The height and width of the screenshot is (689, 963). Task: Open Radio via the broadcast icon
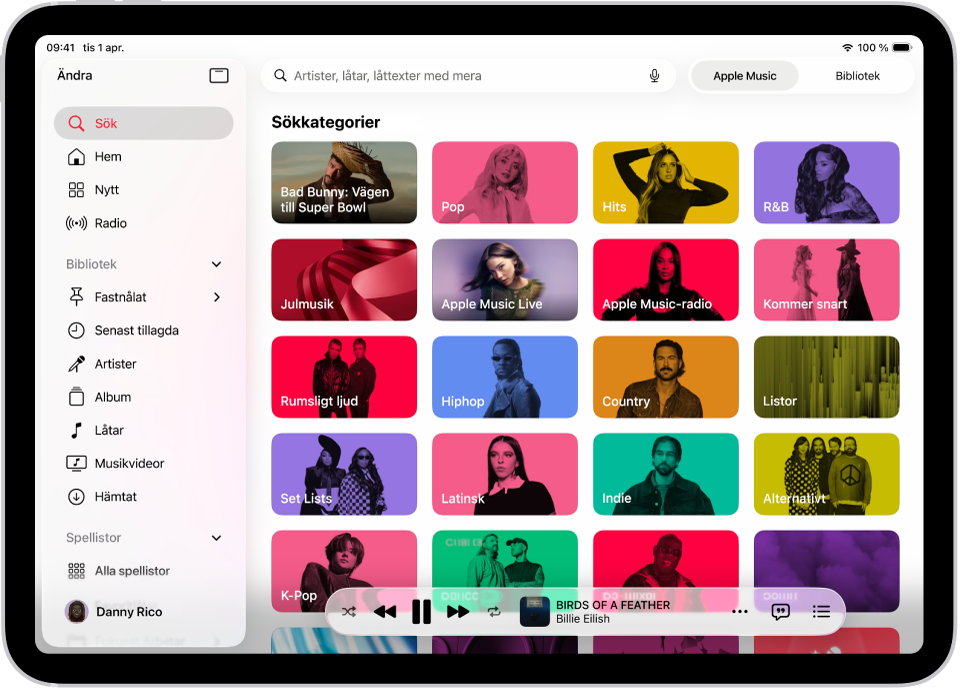[76, 223]
